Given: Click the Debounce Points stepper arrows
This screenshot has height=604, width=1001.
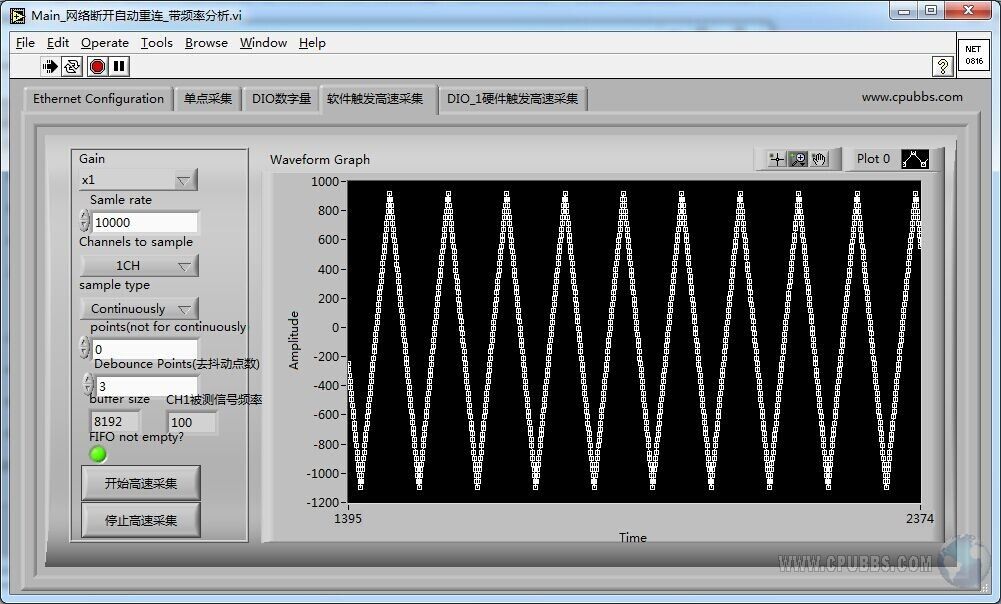Looking at the screenshot, I should (89, 384).
